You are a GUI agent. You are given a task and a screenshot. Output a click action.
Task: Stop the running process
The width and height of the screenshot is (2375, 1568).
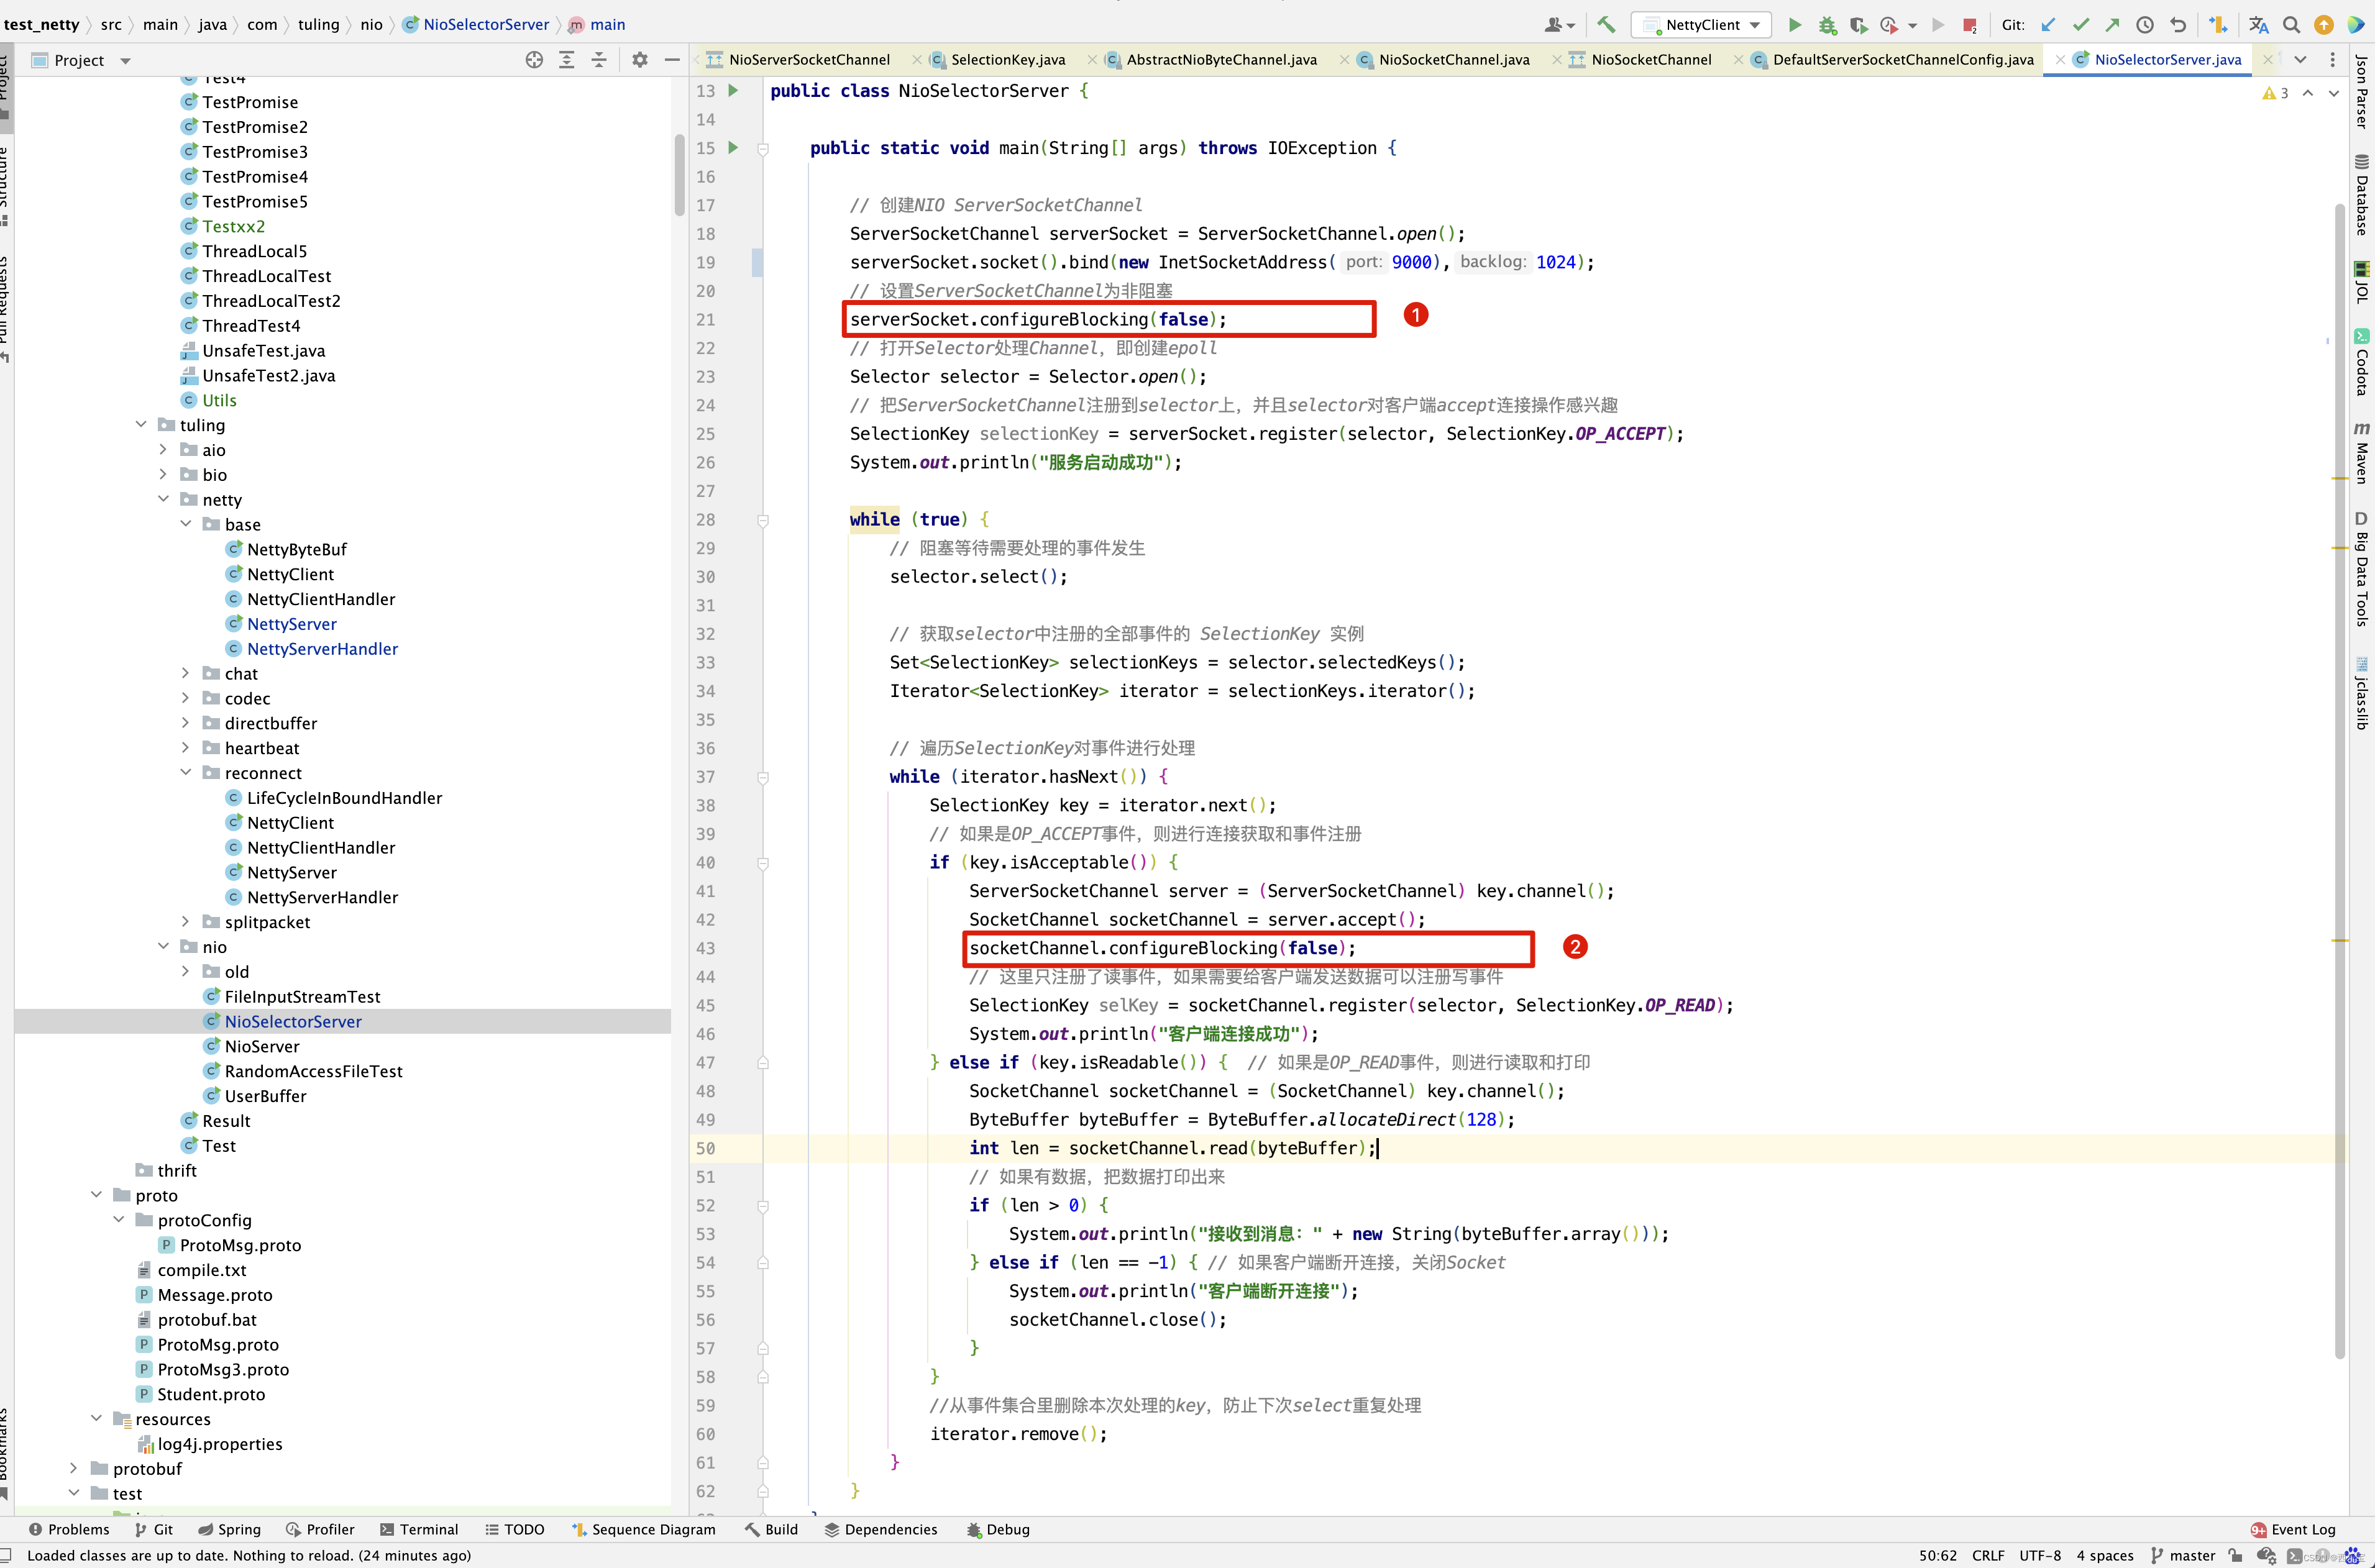pyautogui.click(x=1969, y=25)
